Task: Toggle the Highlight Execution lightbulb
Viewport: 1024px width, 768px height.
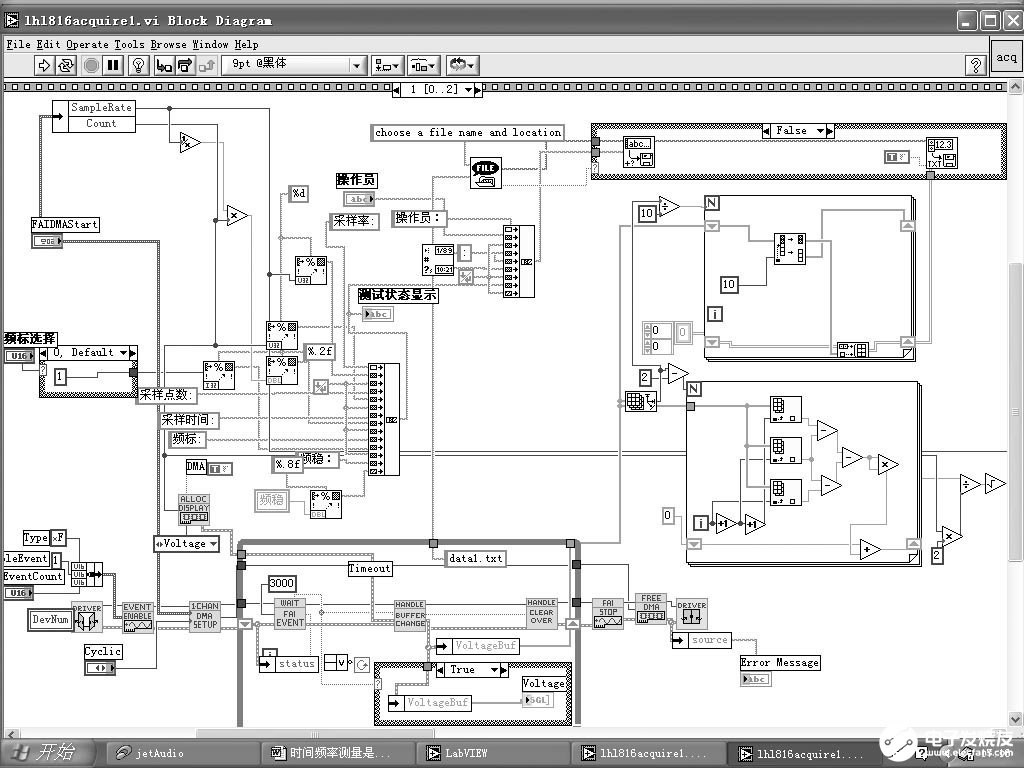Action: [138, 65]
